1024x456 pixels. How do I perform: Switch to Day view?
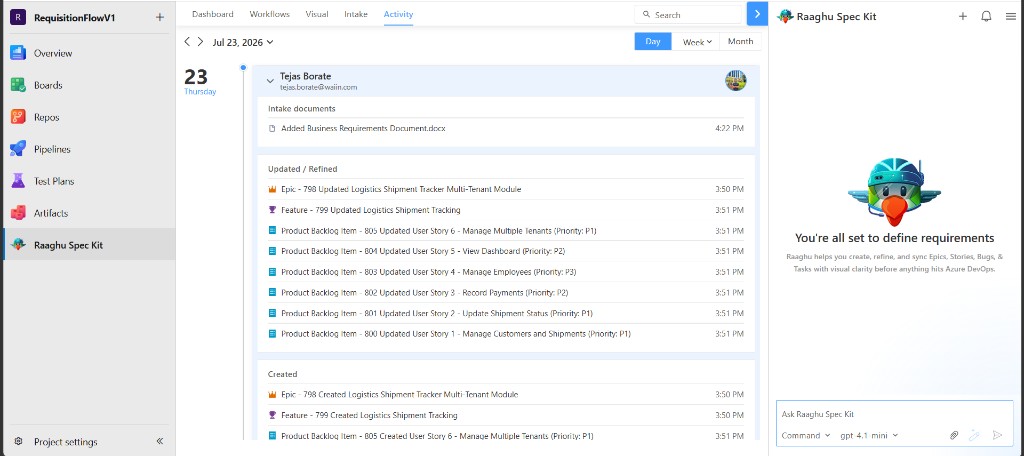pyautogui.click(x=653, y=41)
